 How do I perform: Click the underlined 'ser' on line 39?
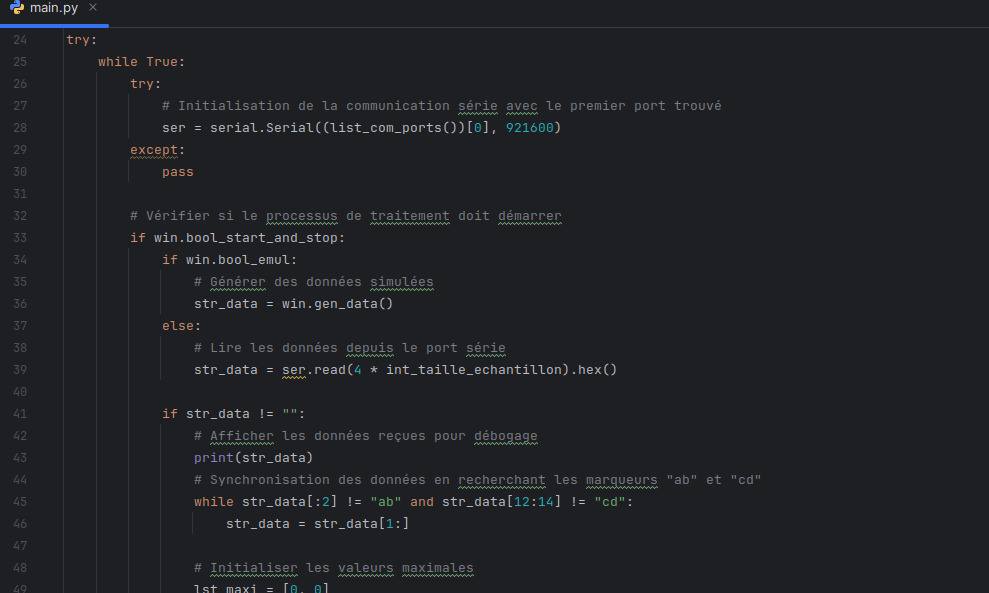coord(293,370)
